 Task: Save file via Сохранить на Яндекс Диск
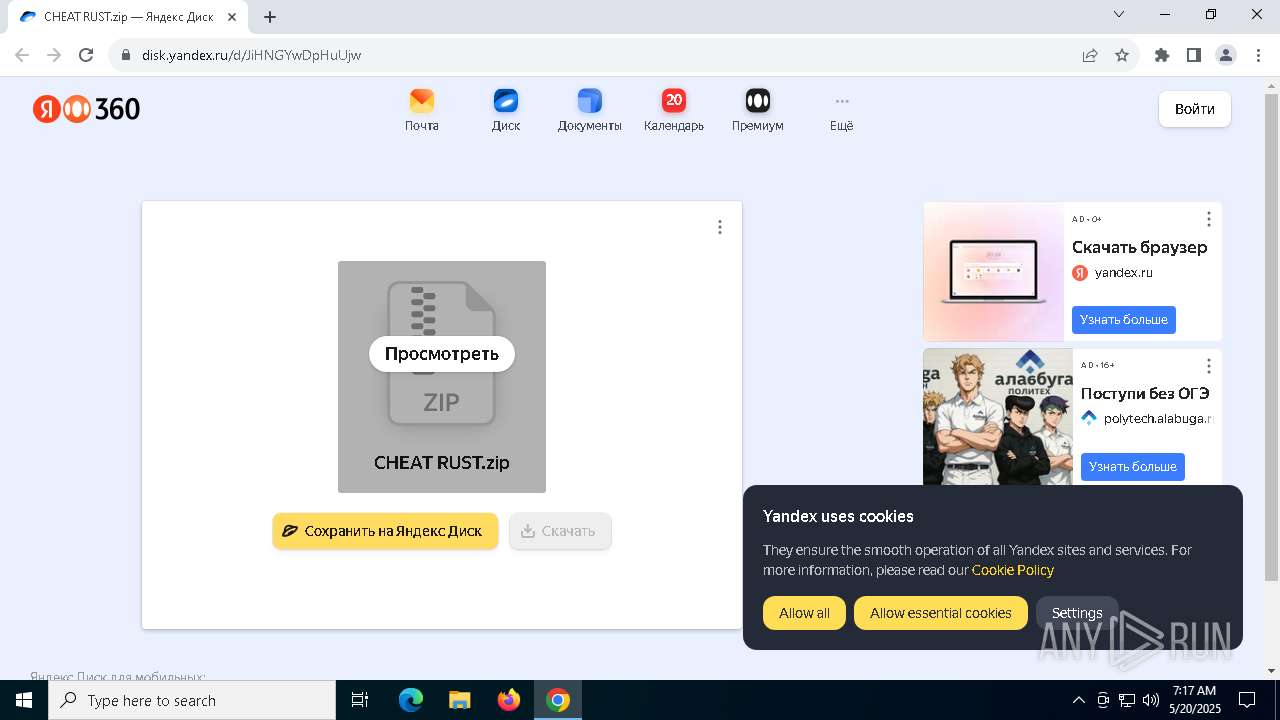click(385, 531)
